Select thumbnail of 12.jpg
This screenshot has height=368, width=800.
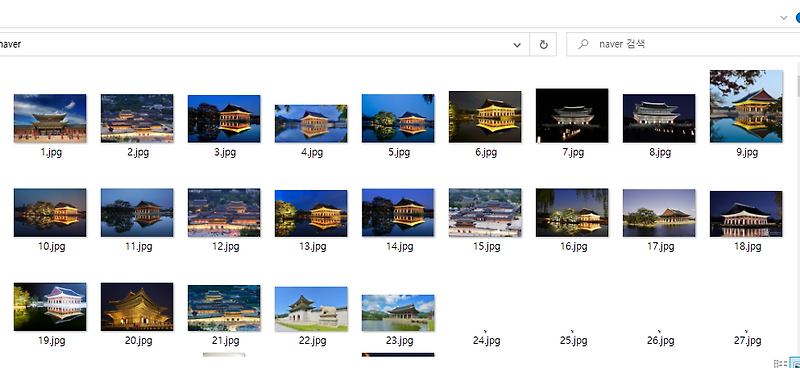(224, 213)
